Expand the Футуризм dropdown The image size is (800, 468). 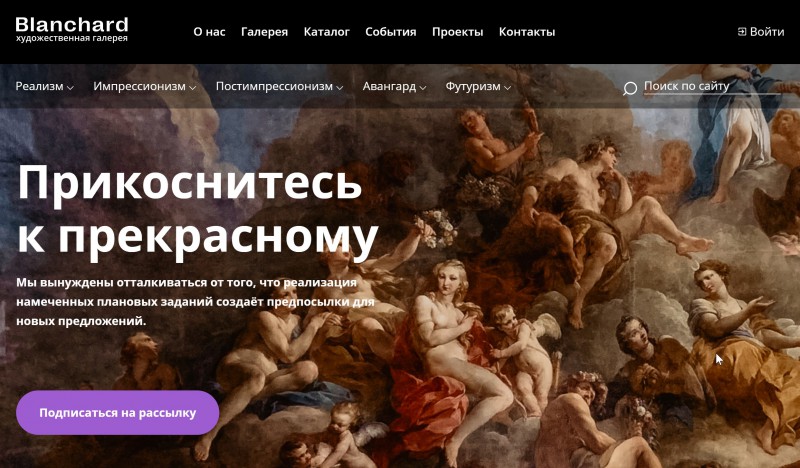(478, 86)
